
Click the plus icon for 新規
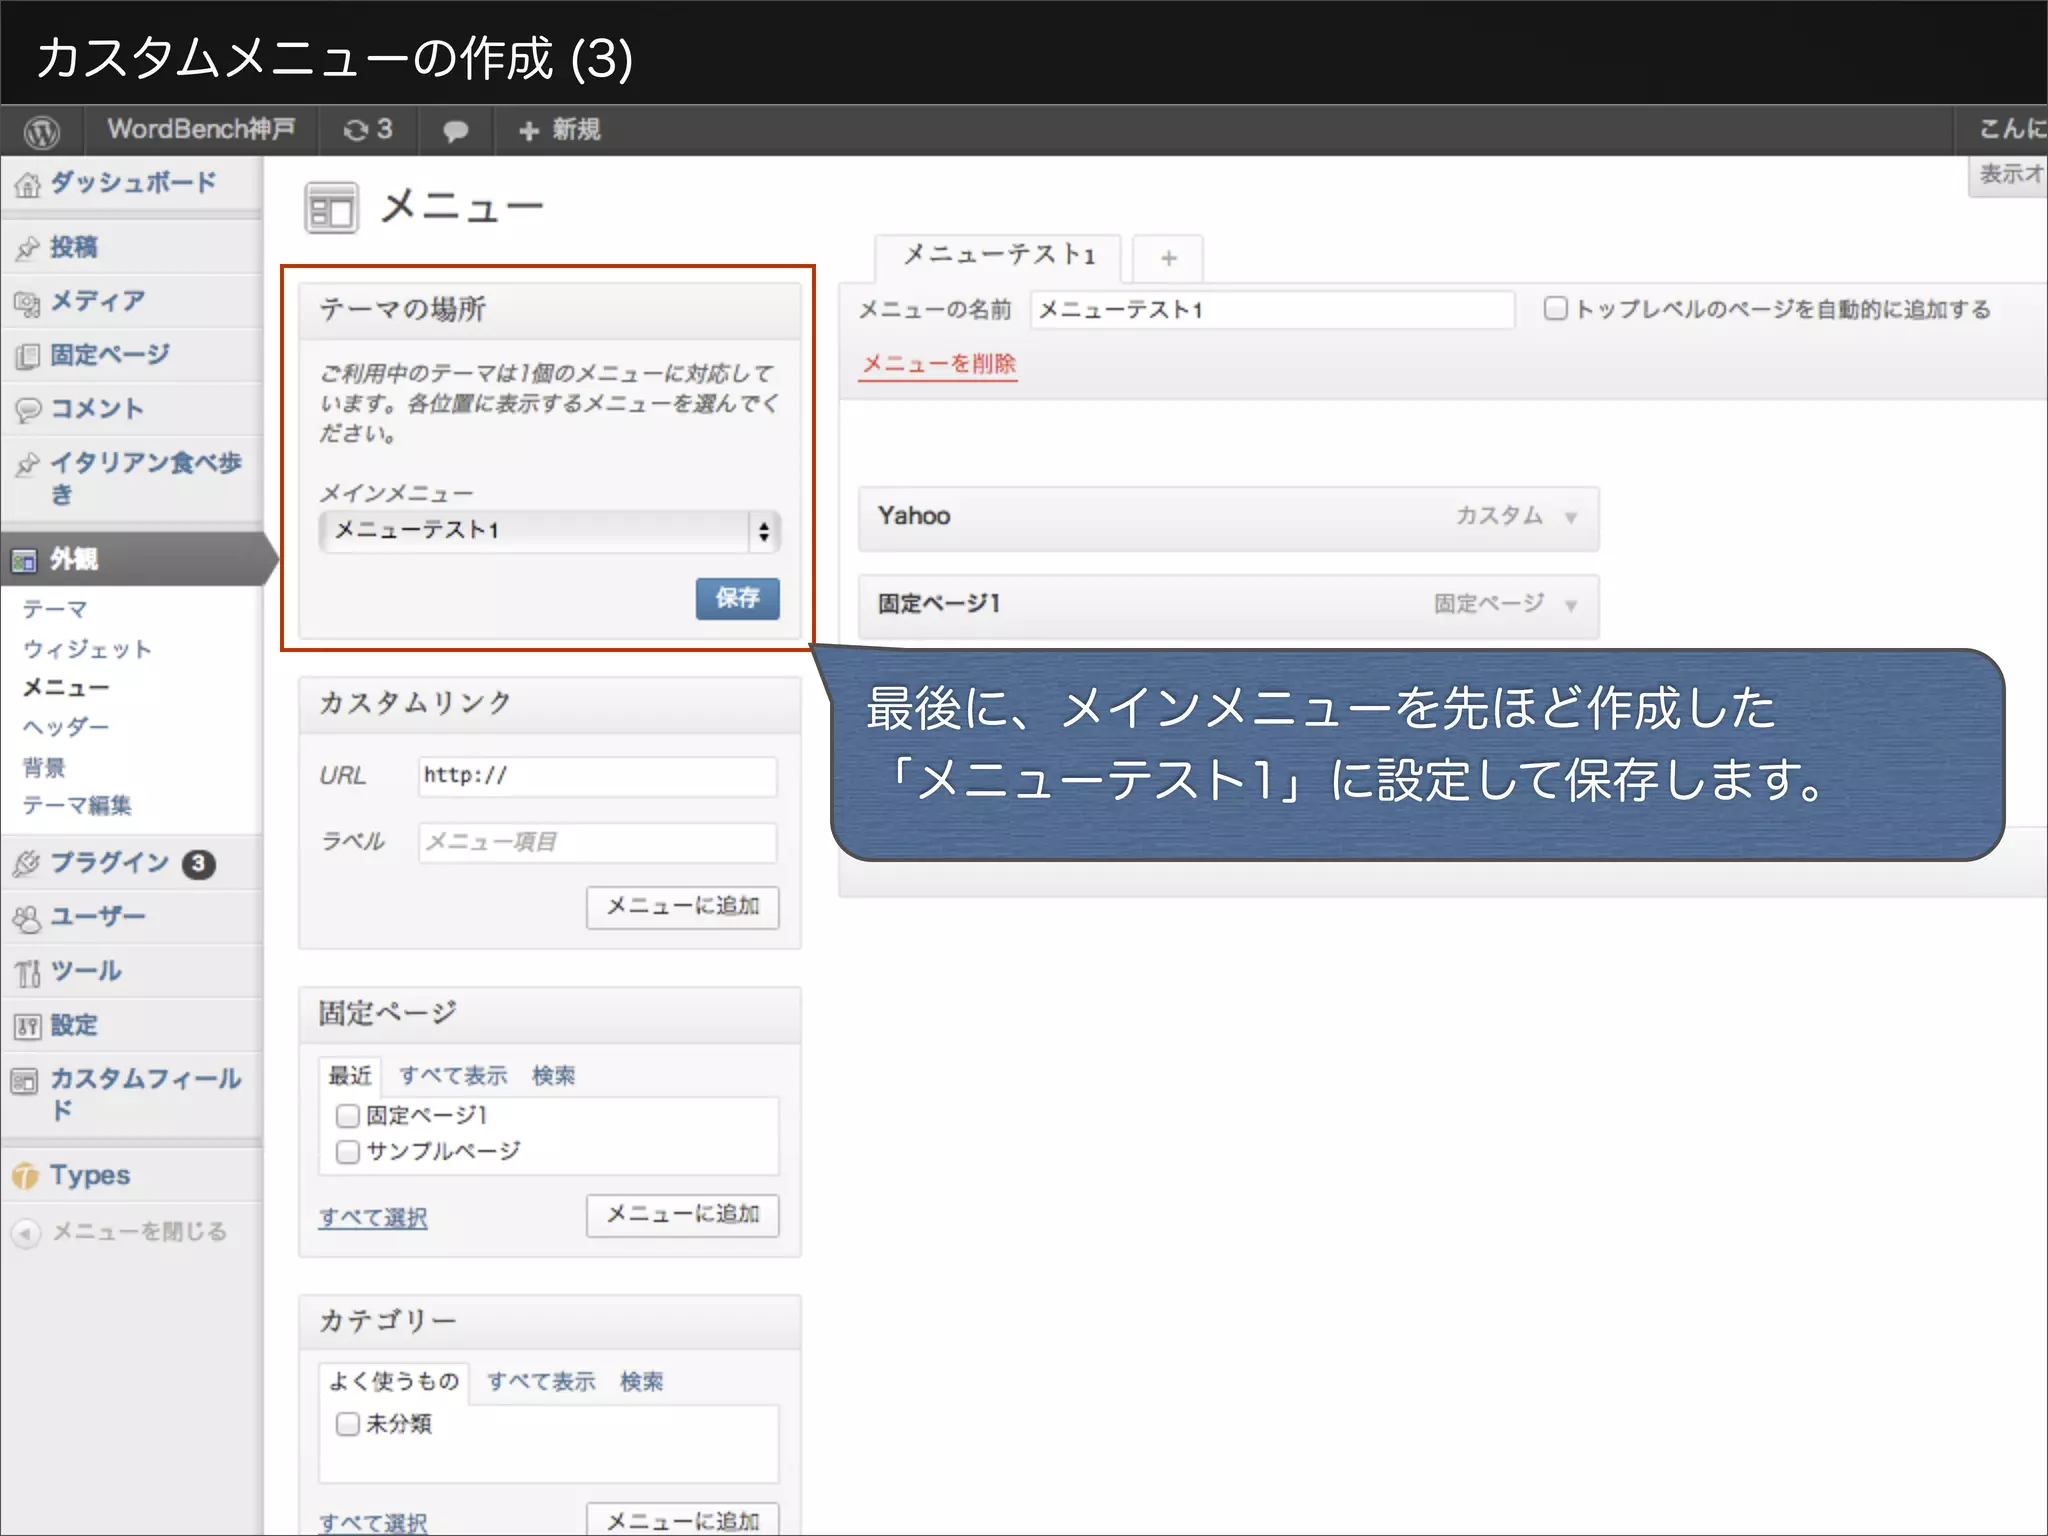pos(529,131)
